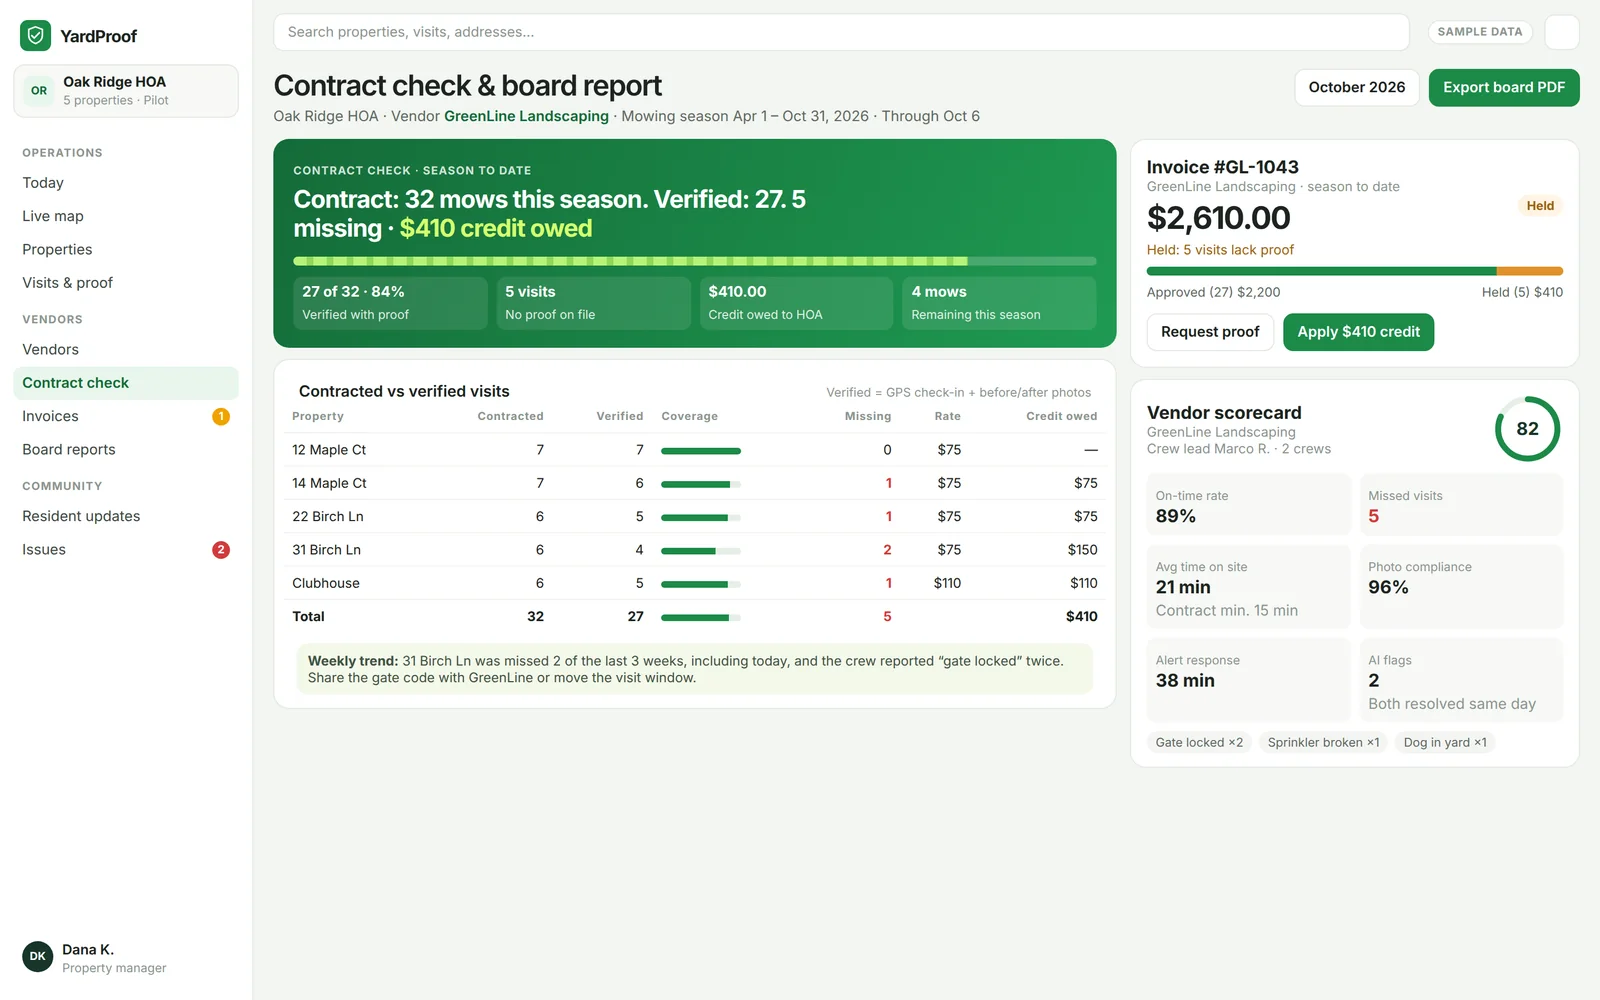The height and width of the screenshot is (1000, 1600).
Task: Click the DK user avatar
Action: [38, 956]
